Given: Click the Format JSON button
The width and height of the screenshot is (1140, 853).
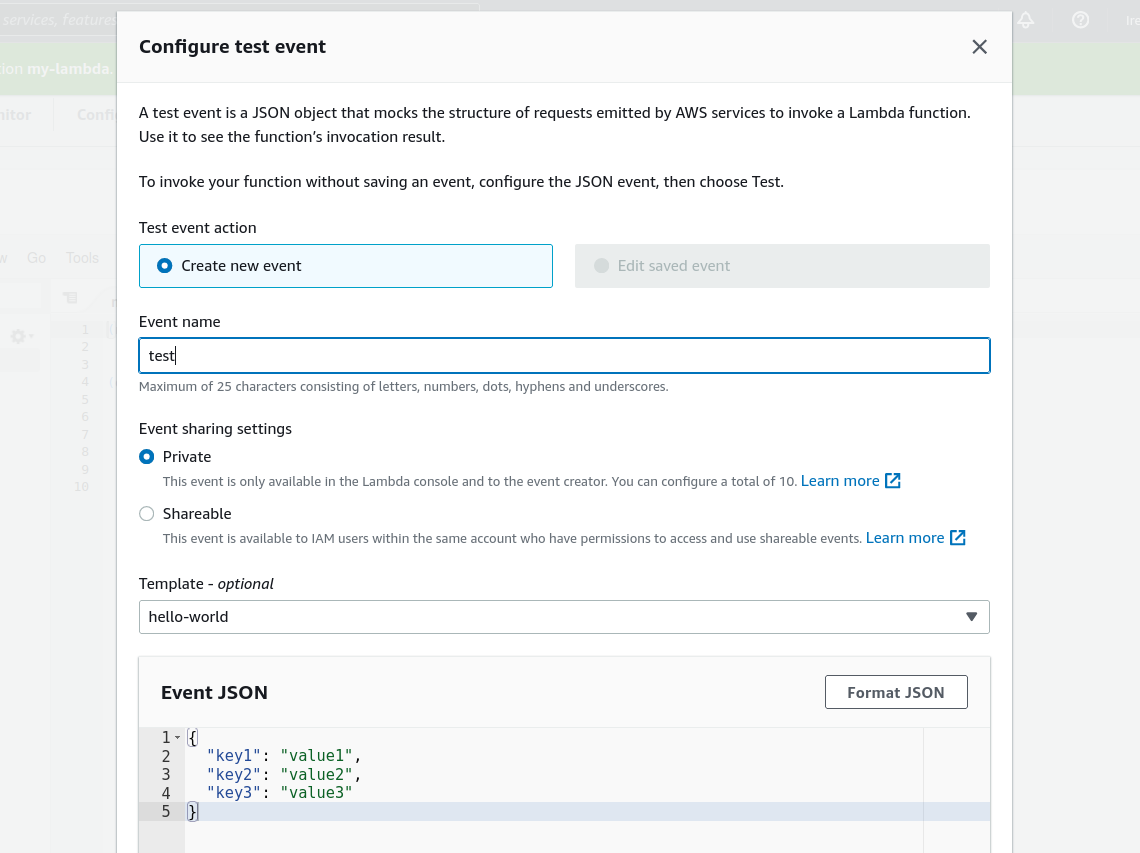Looking at the screenshot, I should [896, 692].
